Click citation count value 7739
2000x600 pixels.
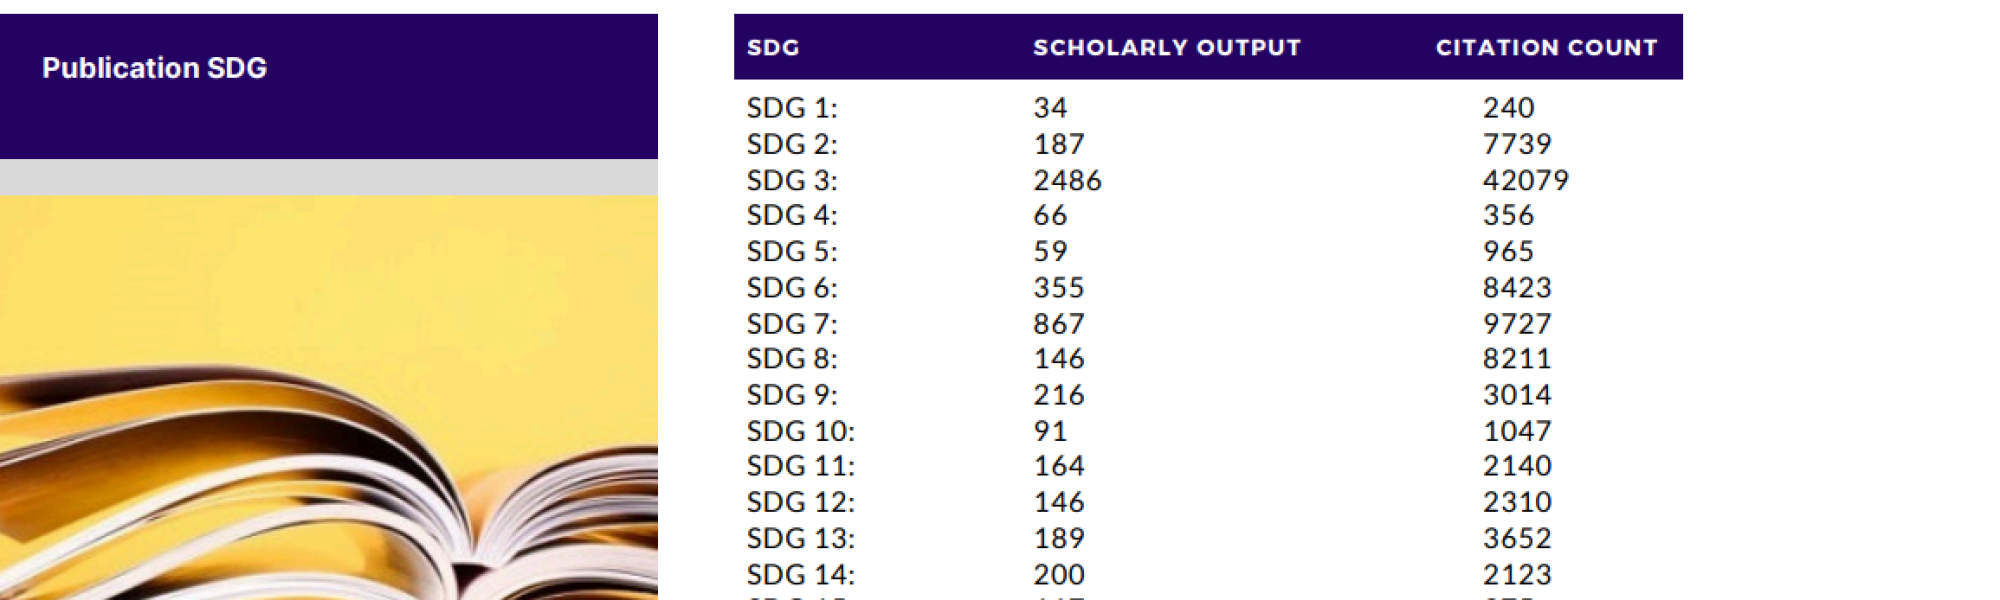tap(1516, 144)
